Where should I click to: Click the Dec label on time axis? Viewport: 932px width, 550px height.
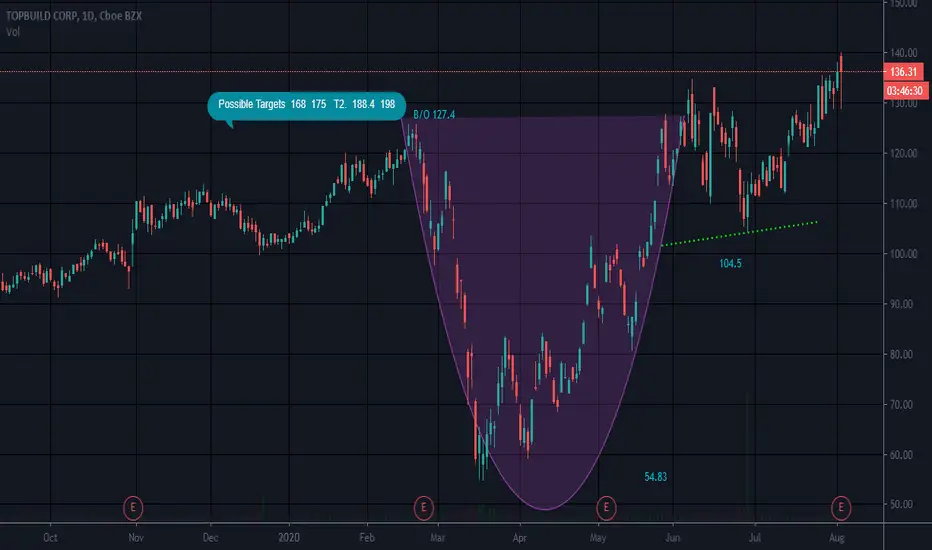point(210,538)
